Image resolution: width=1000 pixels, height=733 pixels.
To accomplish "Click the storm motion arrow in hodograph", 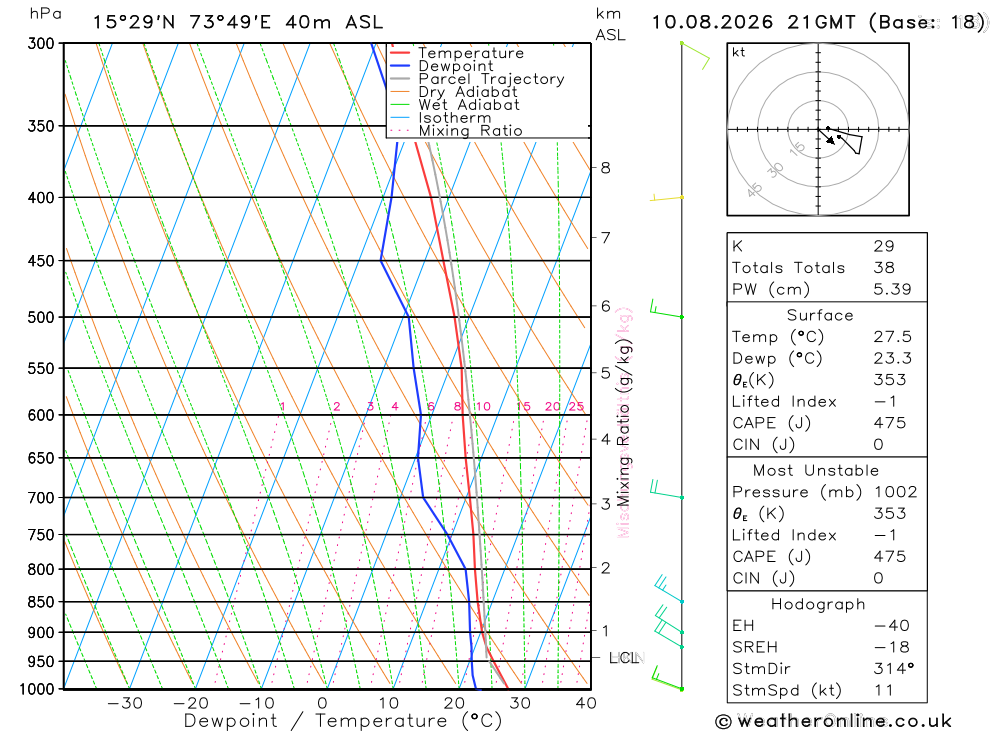I will (x=827, y=137).
